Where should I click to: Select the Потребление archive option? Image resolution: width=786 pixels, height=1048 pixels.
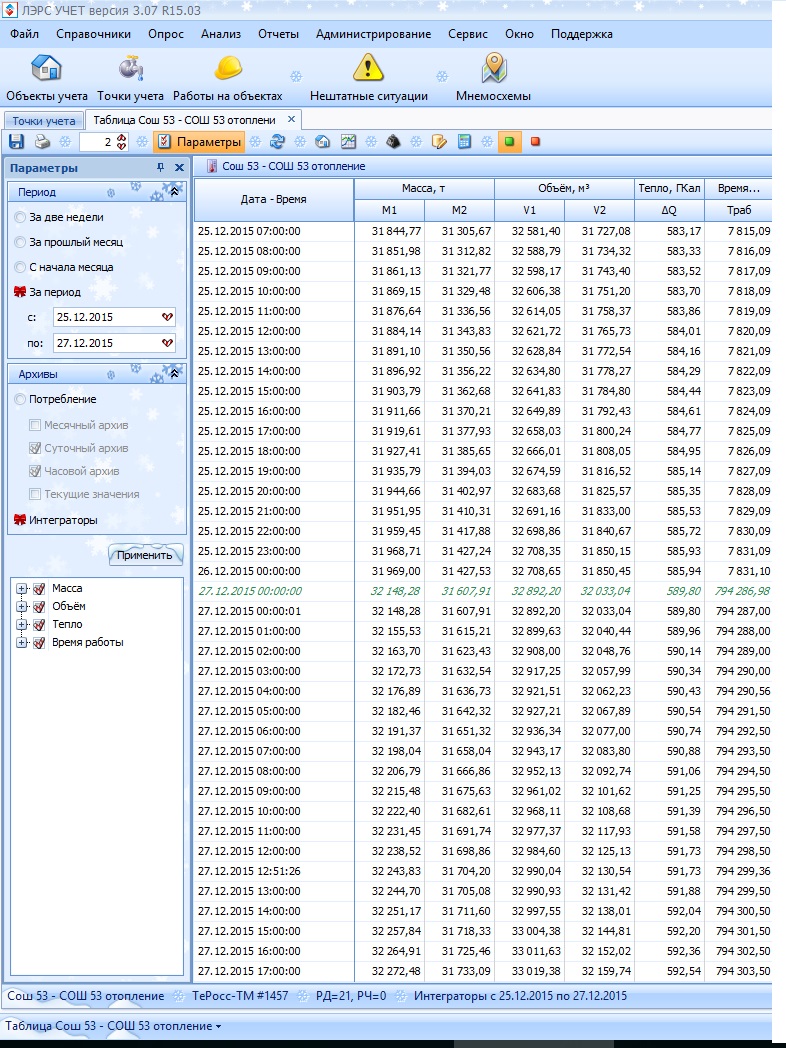point(20,399)
